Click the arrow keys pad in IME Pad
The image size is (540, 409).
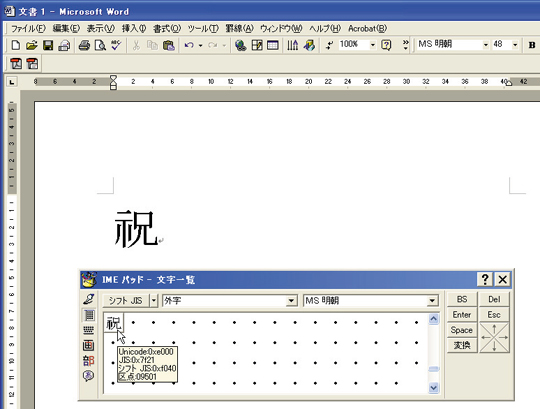[x=494, y=337]
